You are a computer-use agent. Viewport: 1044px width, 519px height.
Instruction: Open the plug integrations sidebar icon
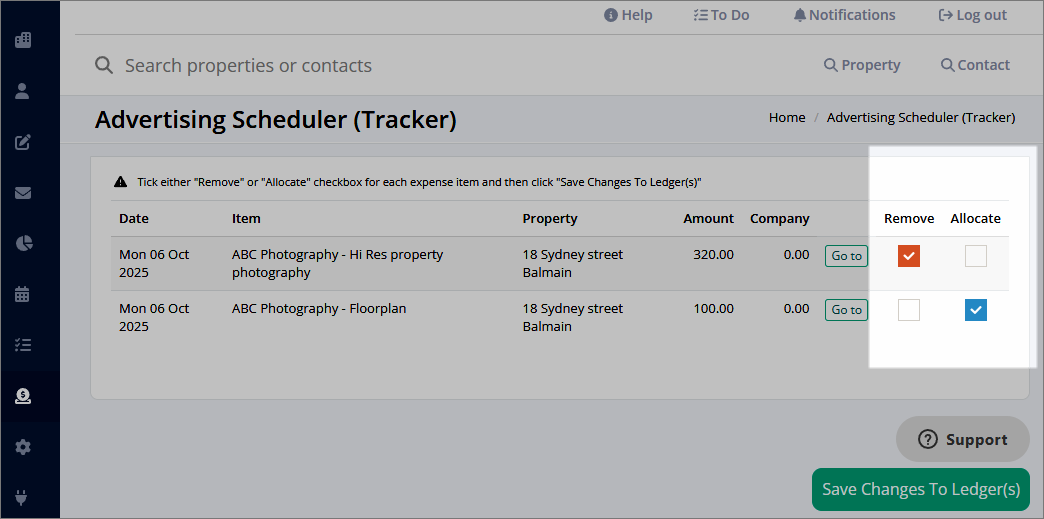click(x=23, y=497)
